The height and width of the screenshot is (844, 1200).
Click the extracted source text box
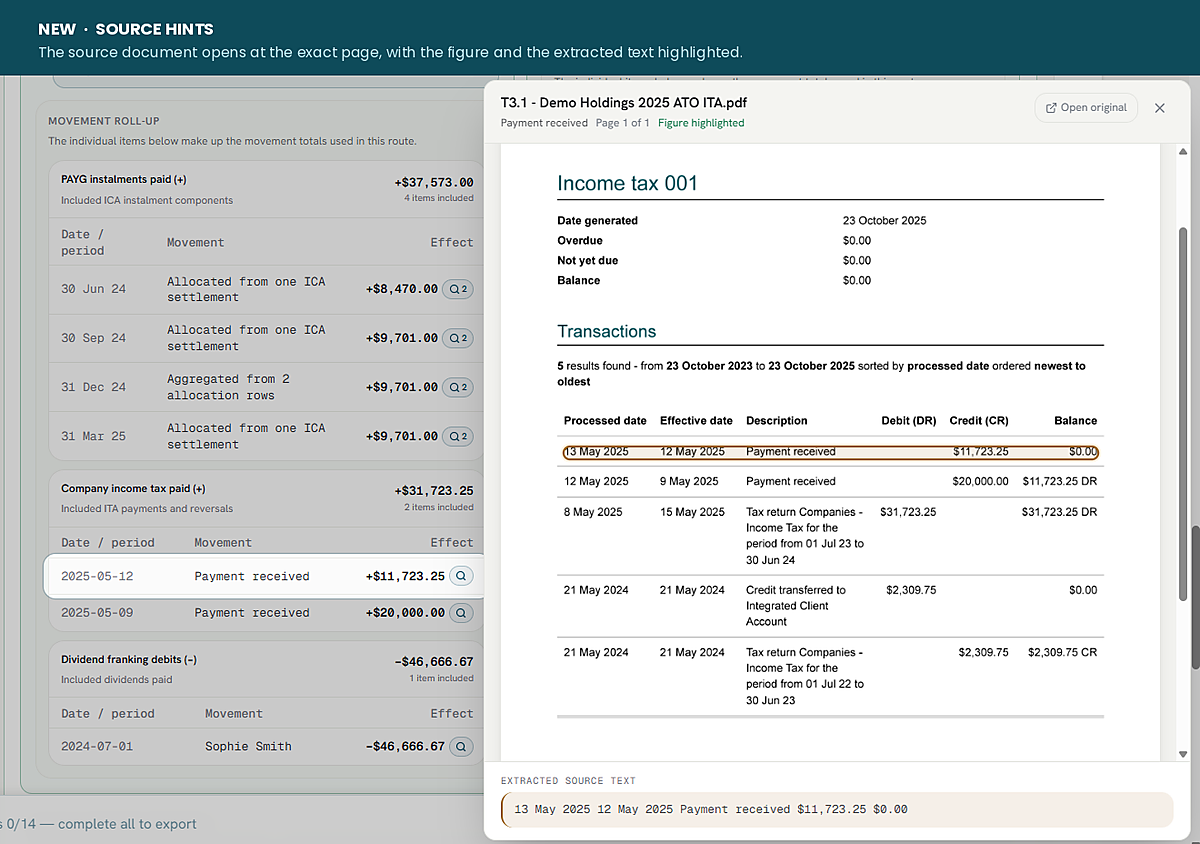836,809
